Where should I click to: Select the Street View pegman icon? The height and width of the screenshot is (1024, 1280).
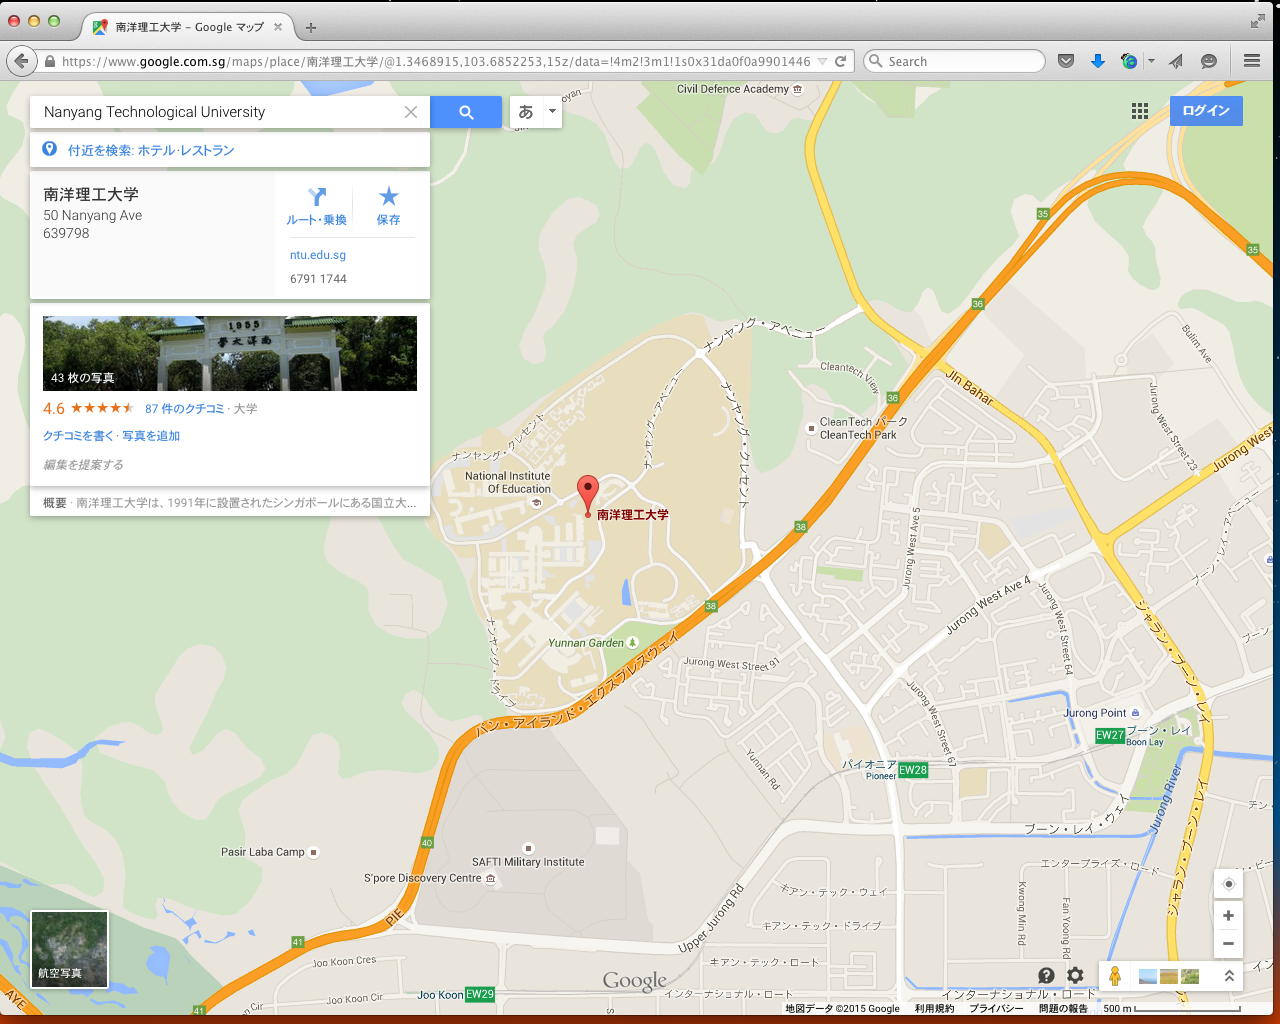[1115, 976]
